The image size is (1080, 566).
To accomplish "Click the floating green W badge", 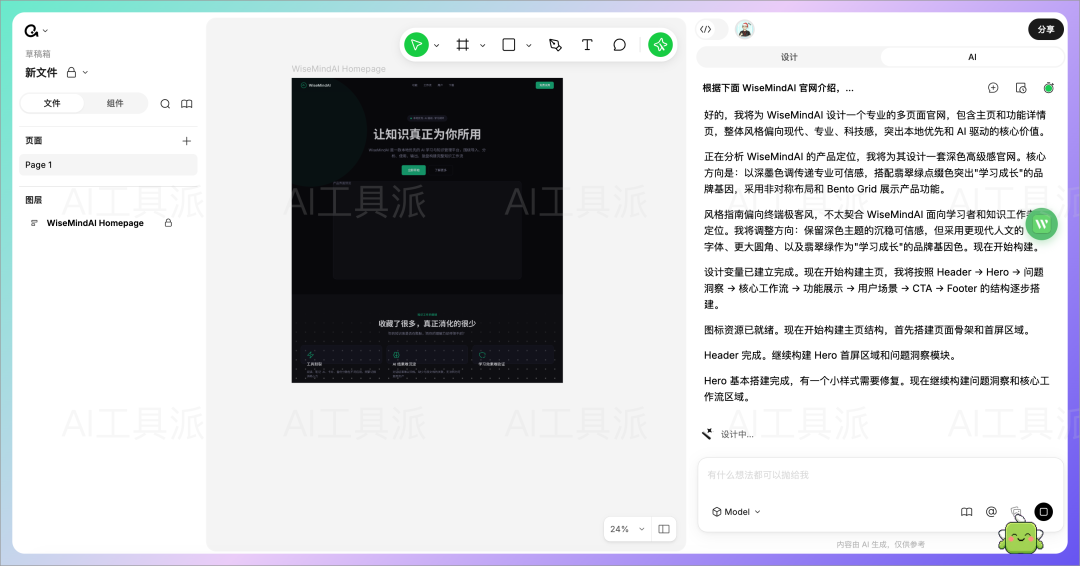I will [x=1041, y=224].
